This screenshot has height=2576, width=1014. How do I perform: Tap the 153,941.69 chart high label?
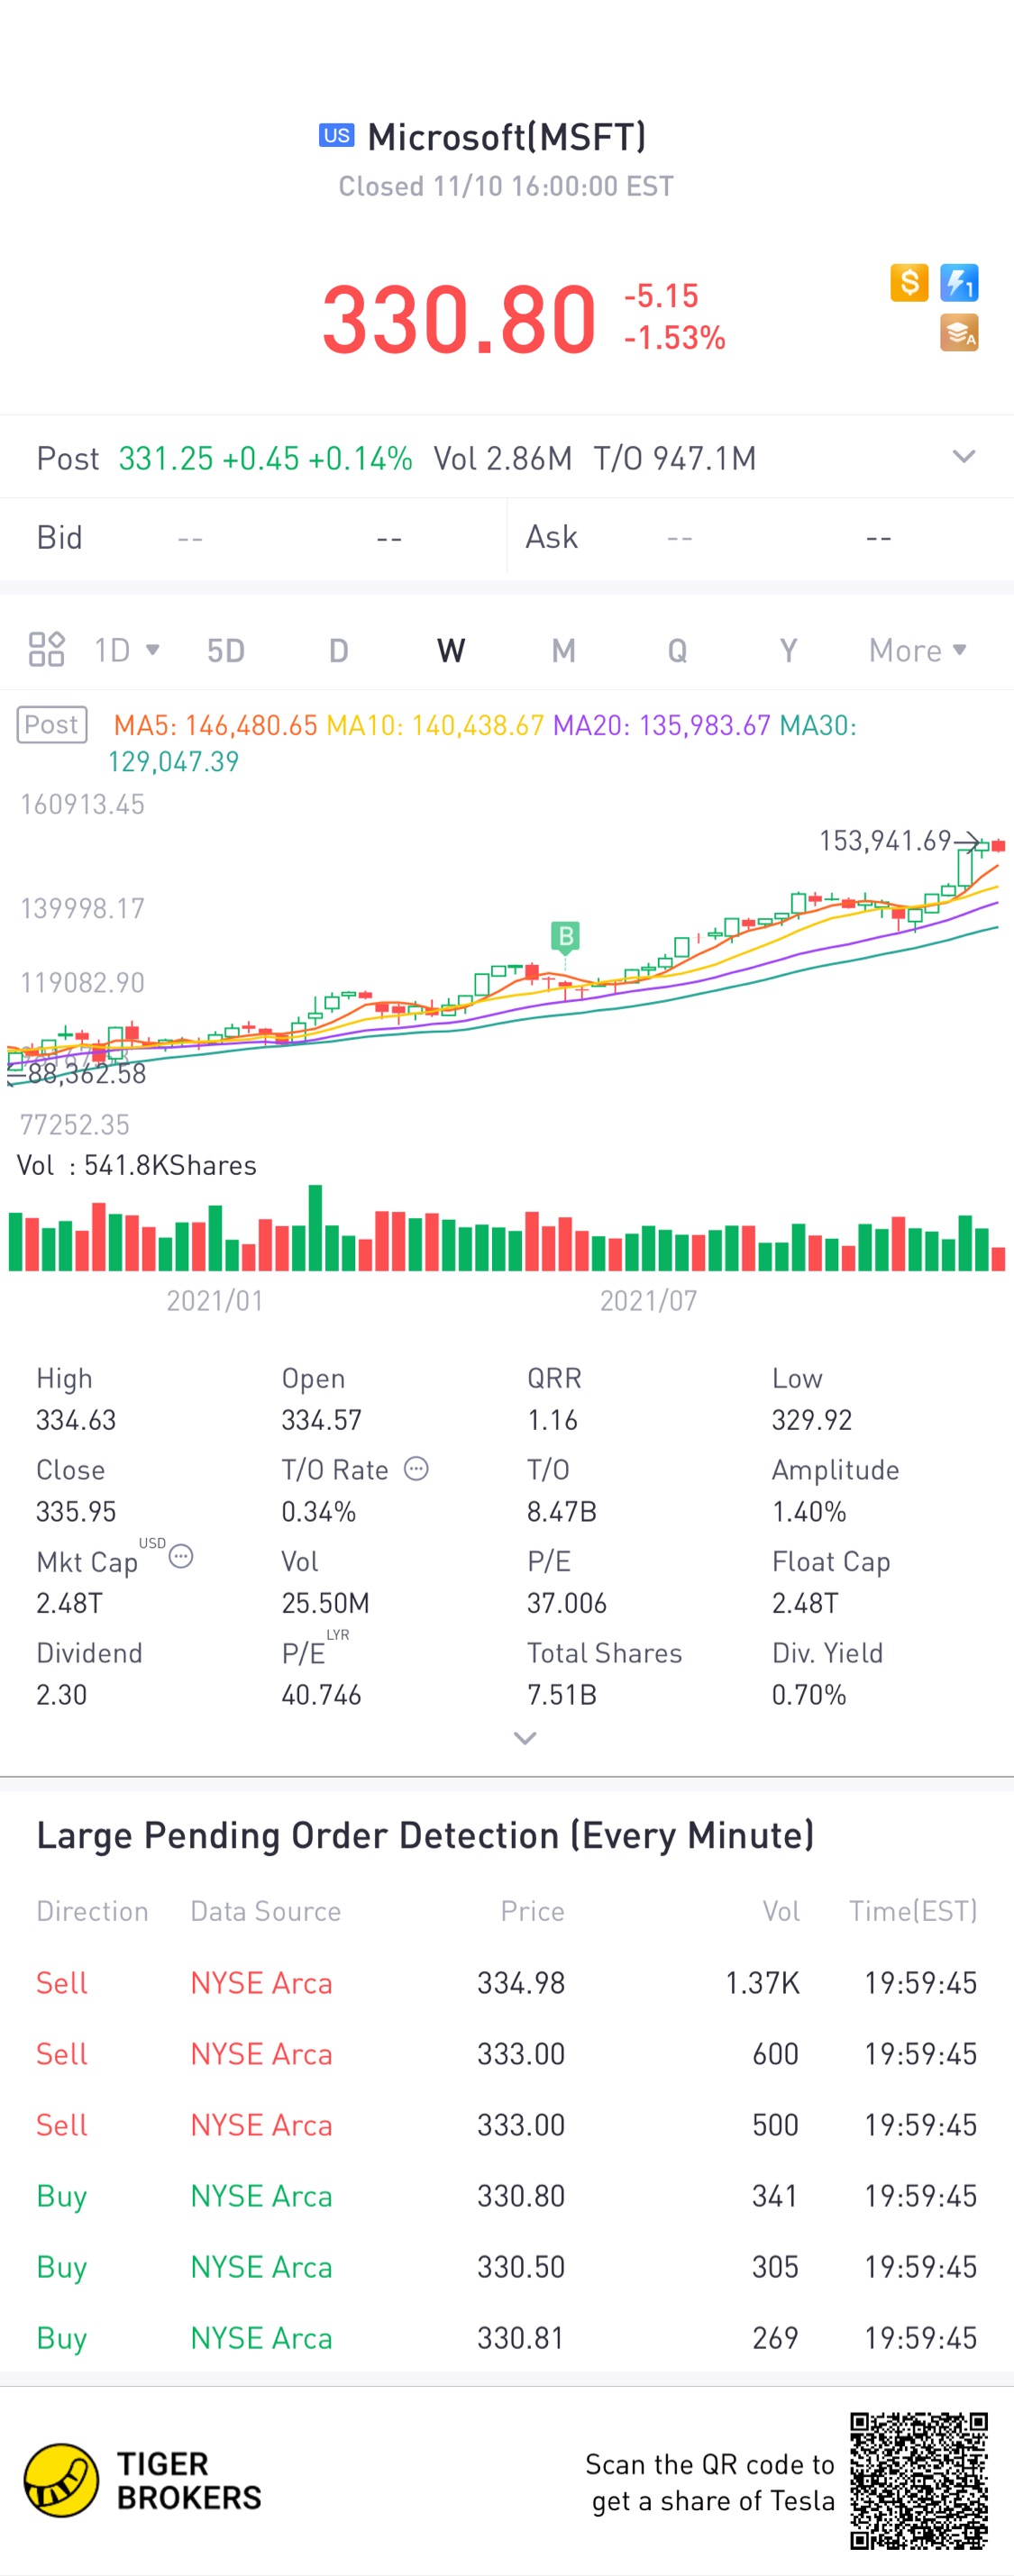tap(885, 840)
